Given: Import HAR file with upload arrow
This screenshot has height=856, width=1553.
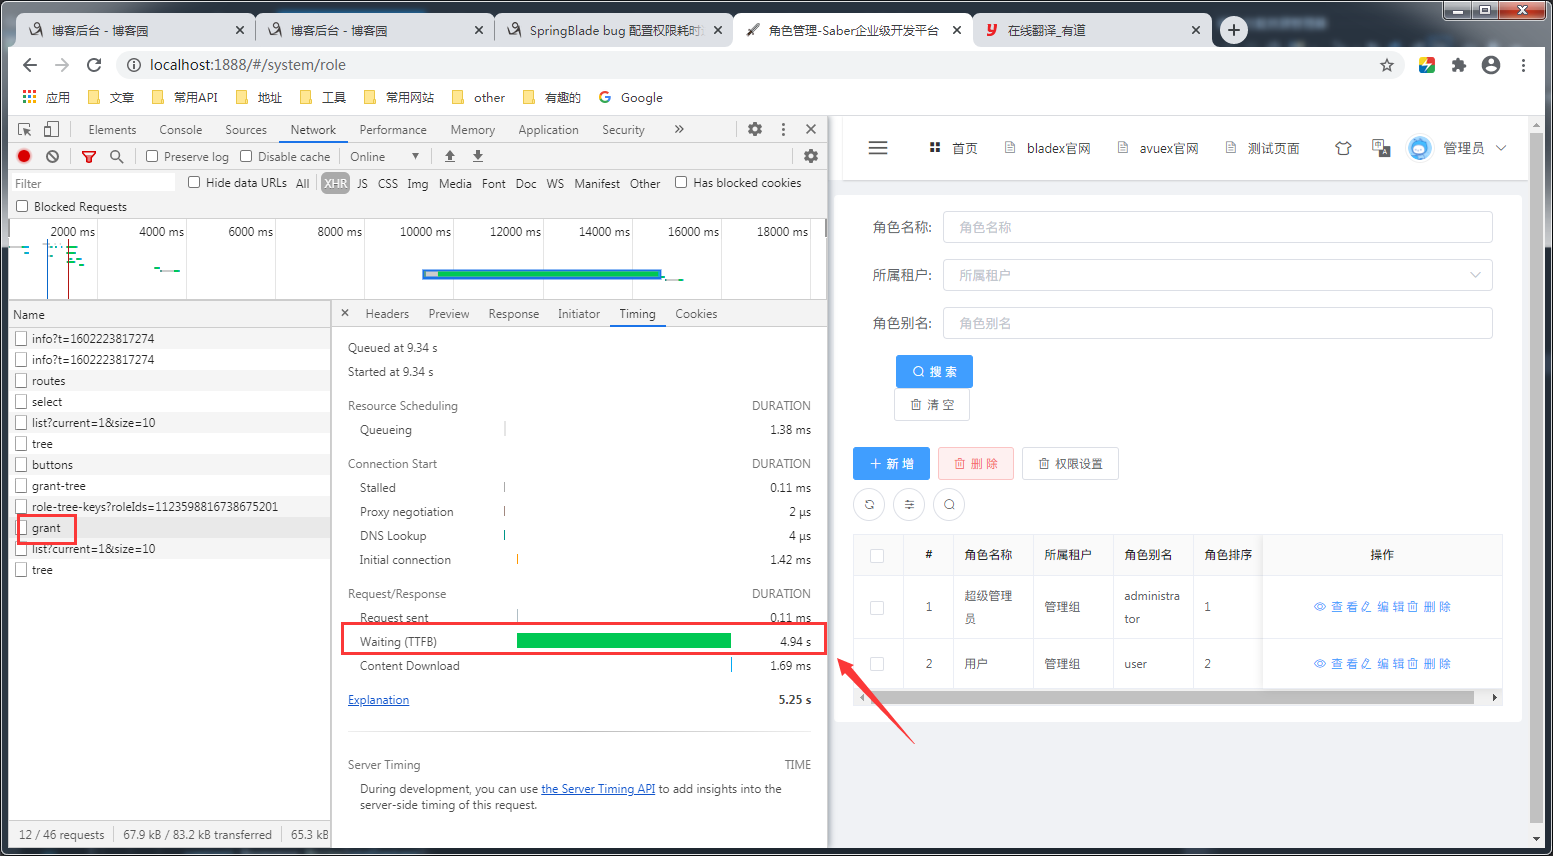Looking at the screenshot, I should coord(450,156).
